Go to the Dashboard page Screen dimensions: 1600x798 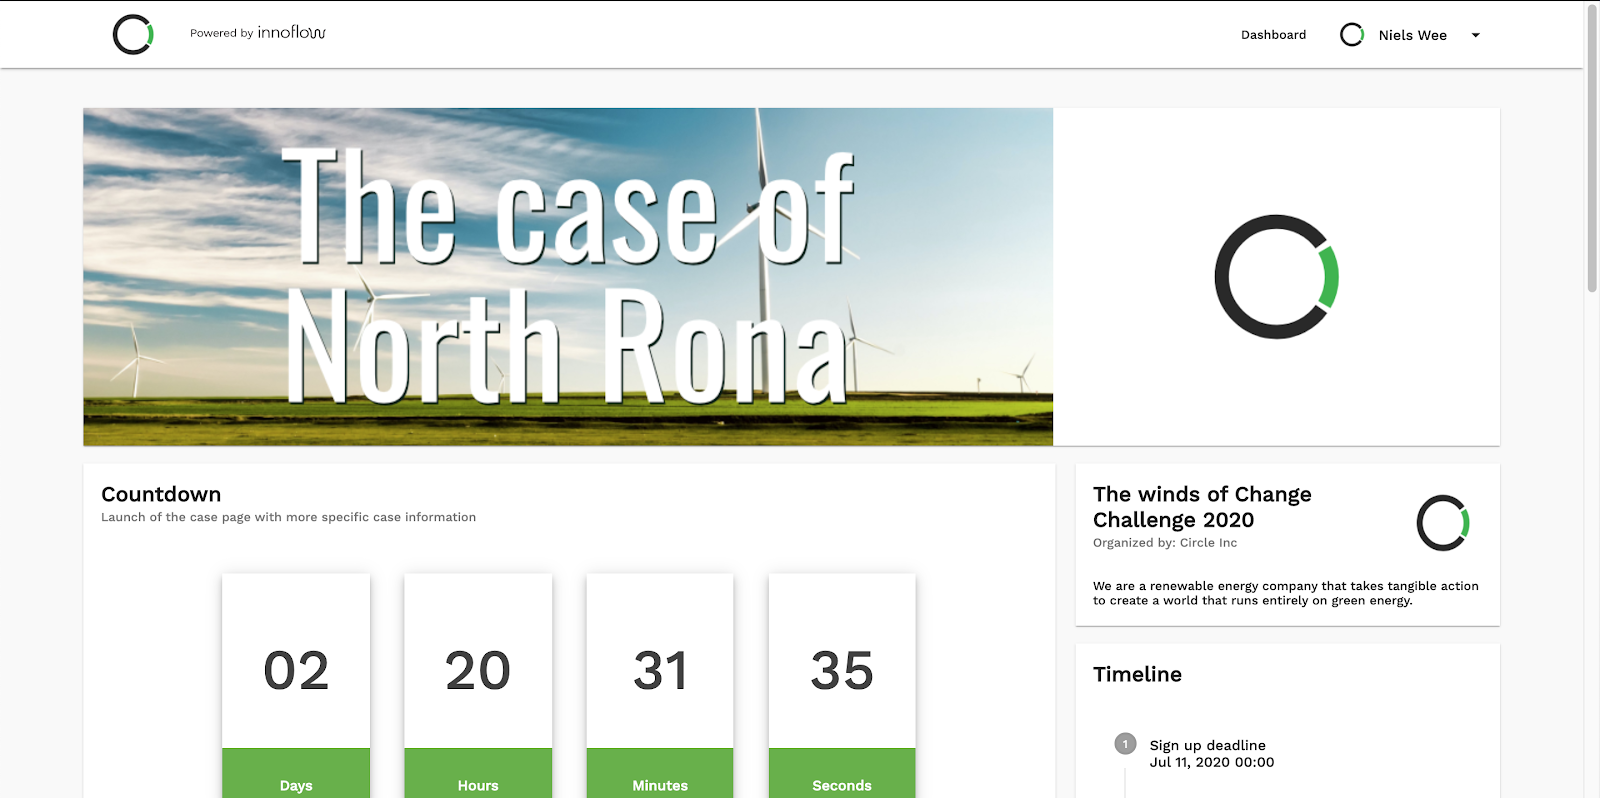tap(1273, 35)
